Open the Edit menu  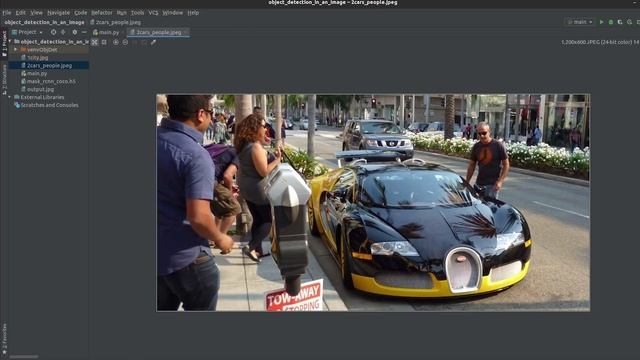pyautogui.click(x=20, y=13)
